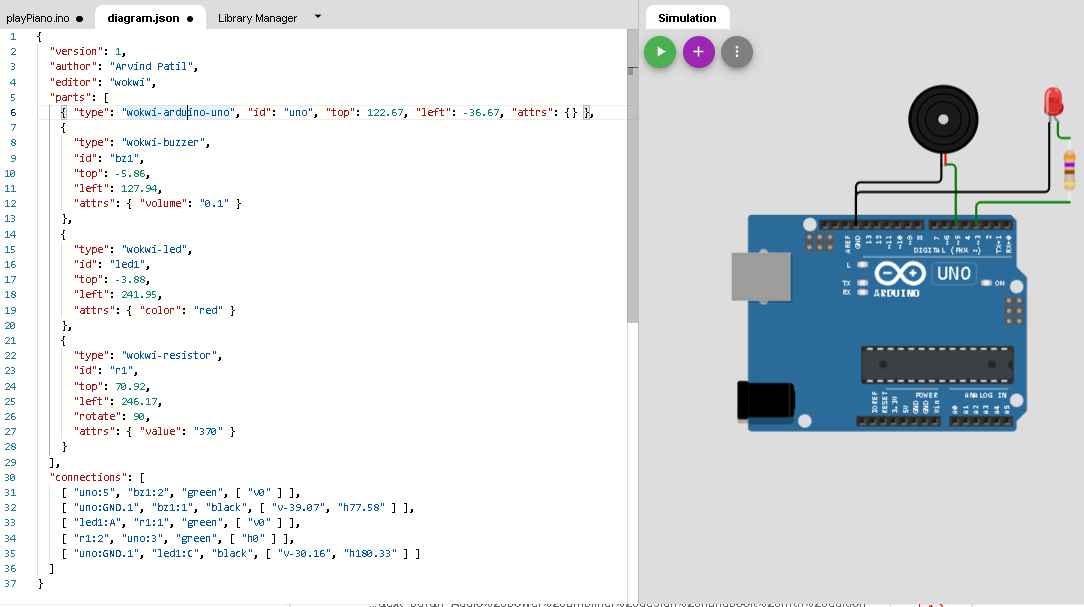
Task: Add a new part with the purple plus button
Action: (698, 52)
